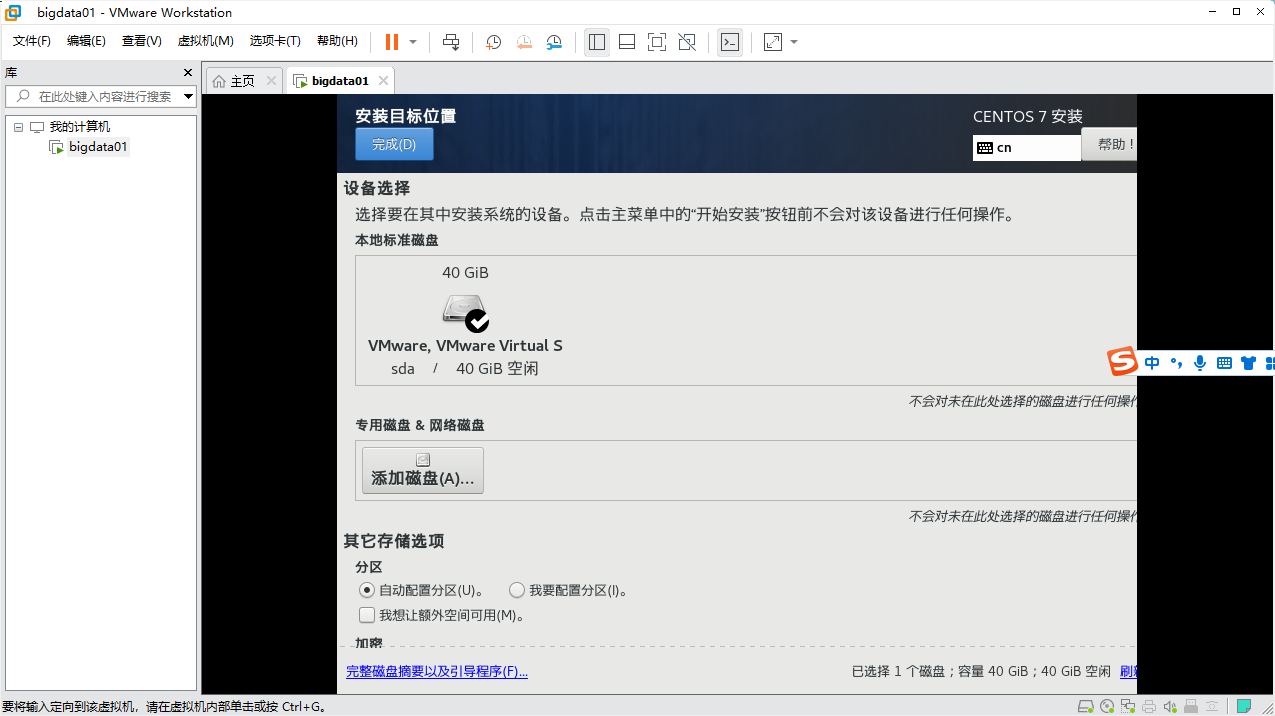Image resolution: width=1275 pixels, height=716 pixels.
Task: Select 我要配置分区(I) radio button
Action: tap(517, 590)
